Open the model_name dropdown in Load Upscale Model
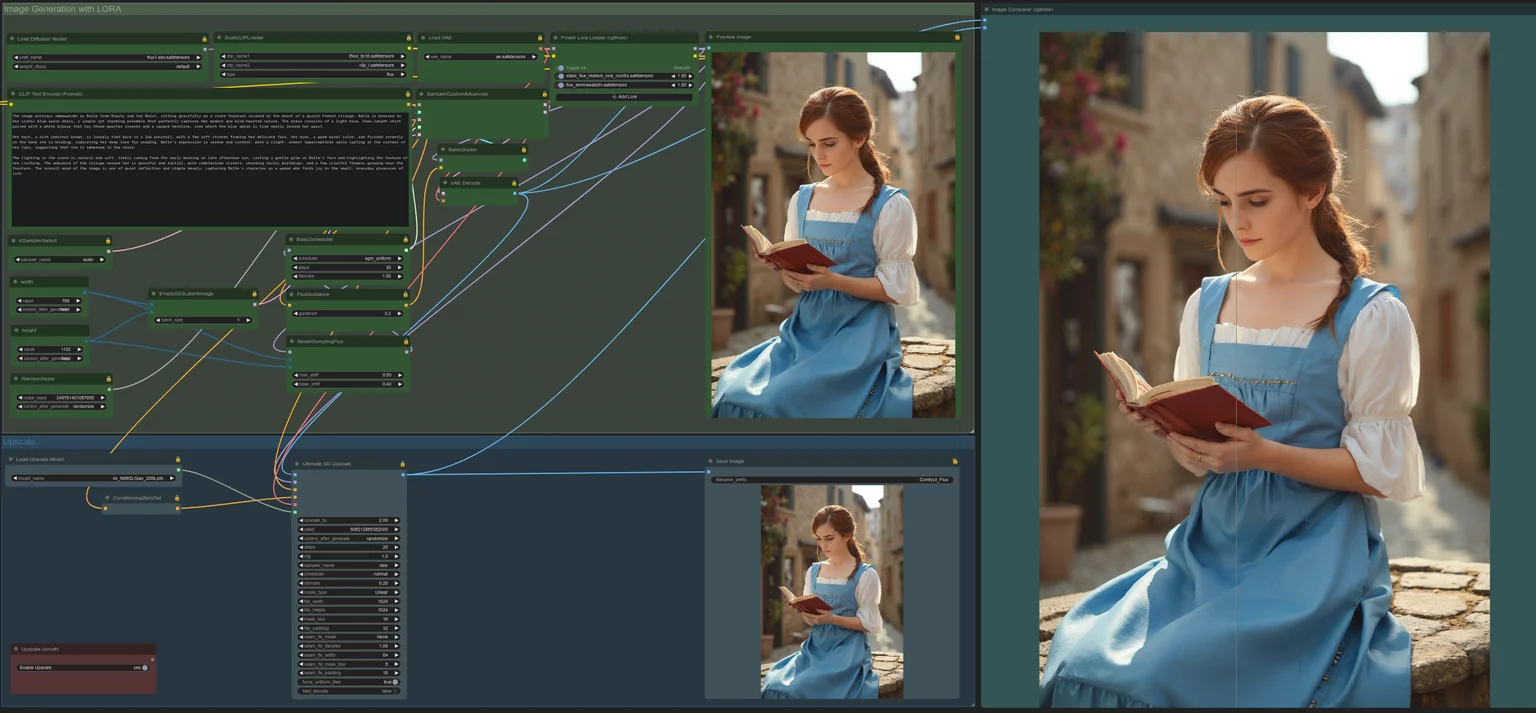Viewport: 1536px width, 713px height. [94, 478]
